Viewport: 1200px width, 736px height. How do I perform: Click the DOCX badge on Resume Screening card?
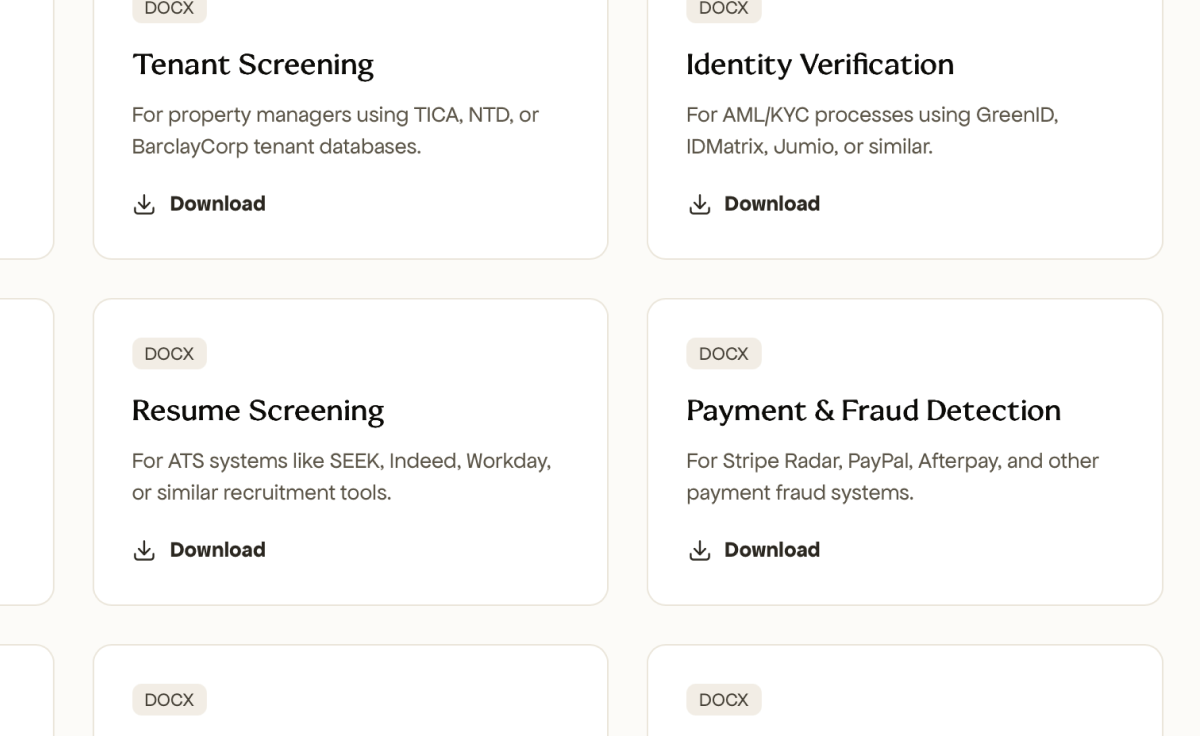click(169, 353)
